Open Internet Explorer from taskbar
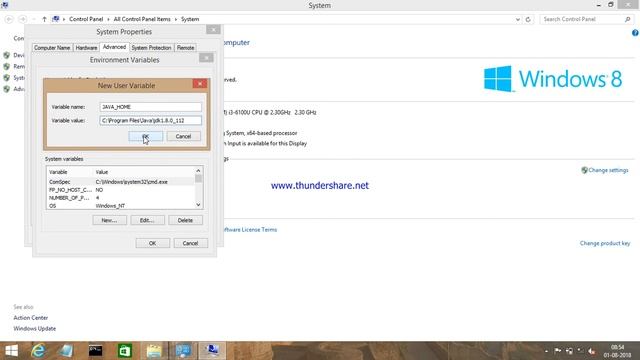Image resolution: width=640 pixels, height=360 pixels. [38, 351]
